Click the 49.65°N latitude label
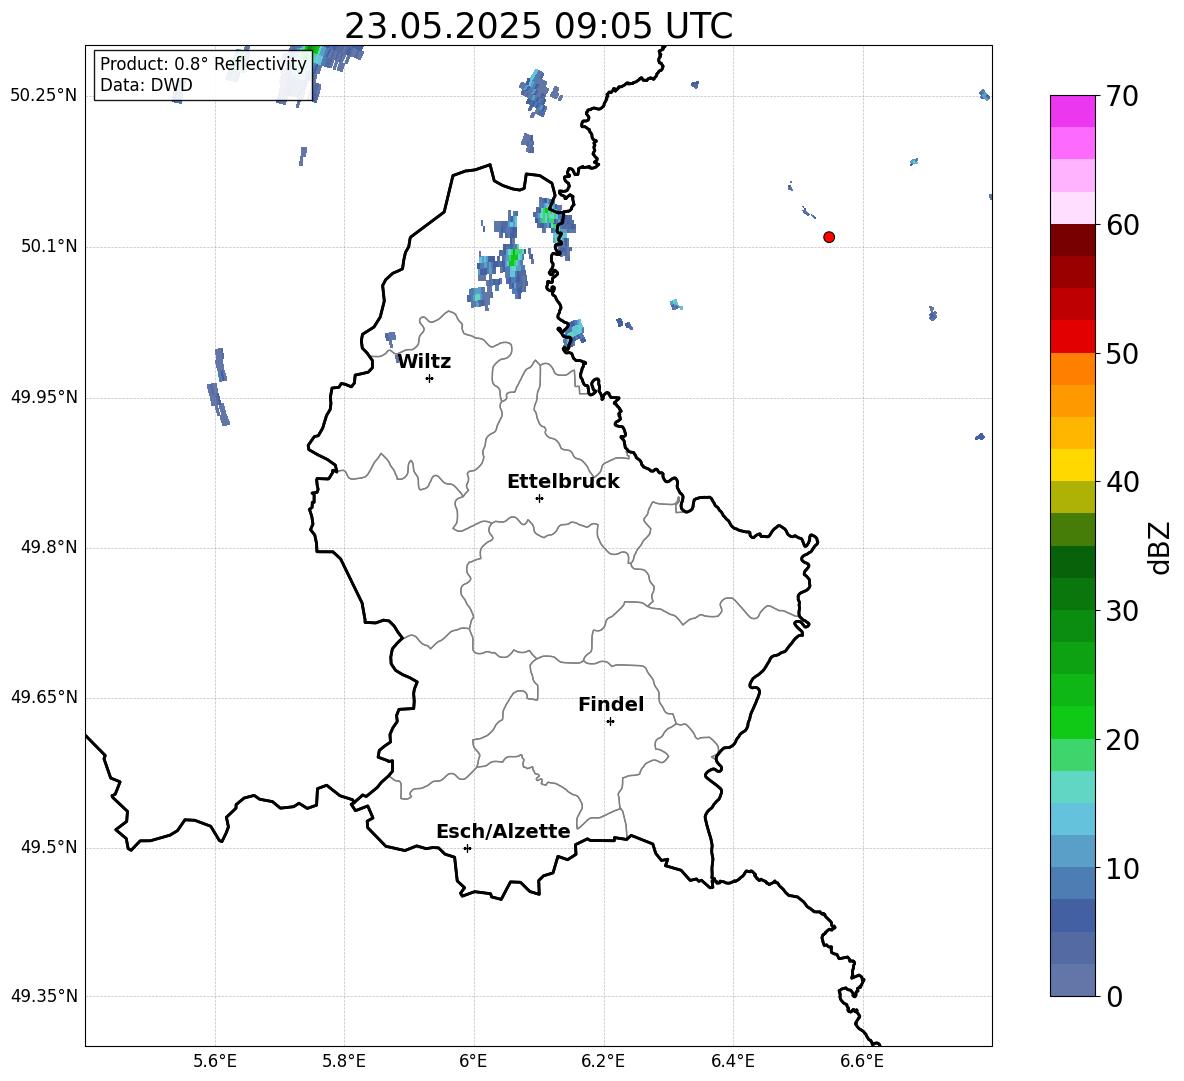 [x=44, y=697]
